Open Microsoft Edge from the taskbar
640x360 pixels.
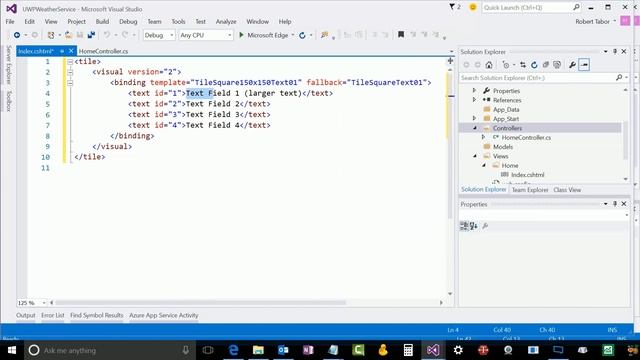[233, 350]
